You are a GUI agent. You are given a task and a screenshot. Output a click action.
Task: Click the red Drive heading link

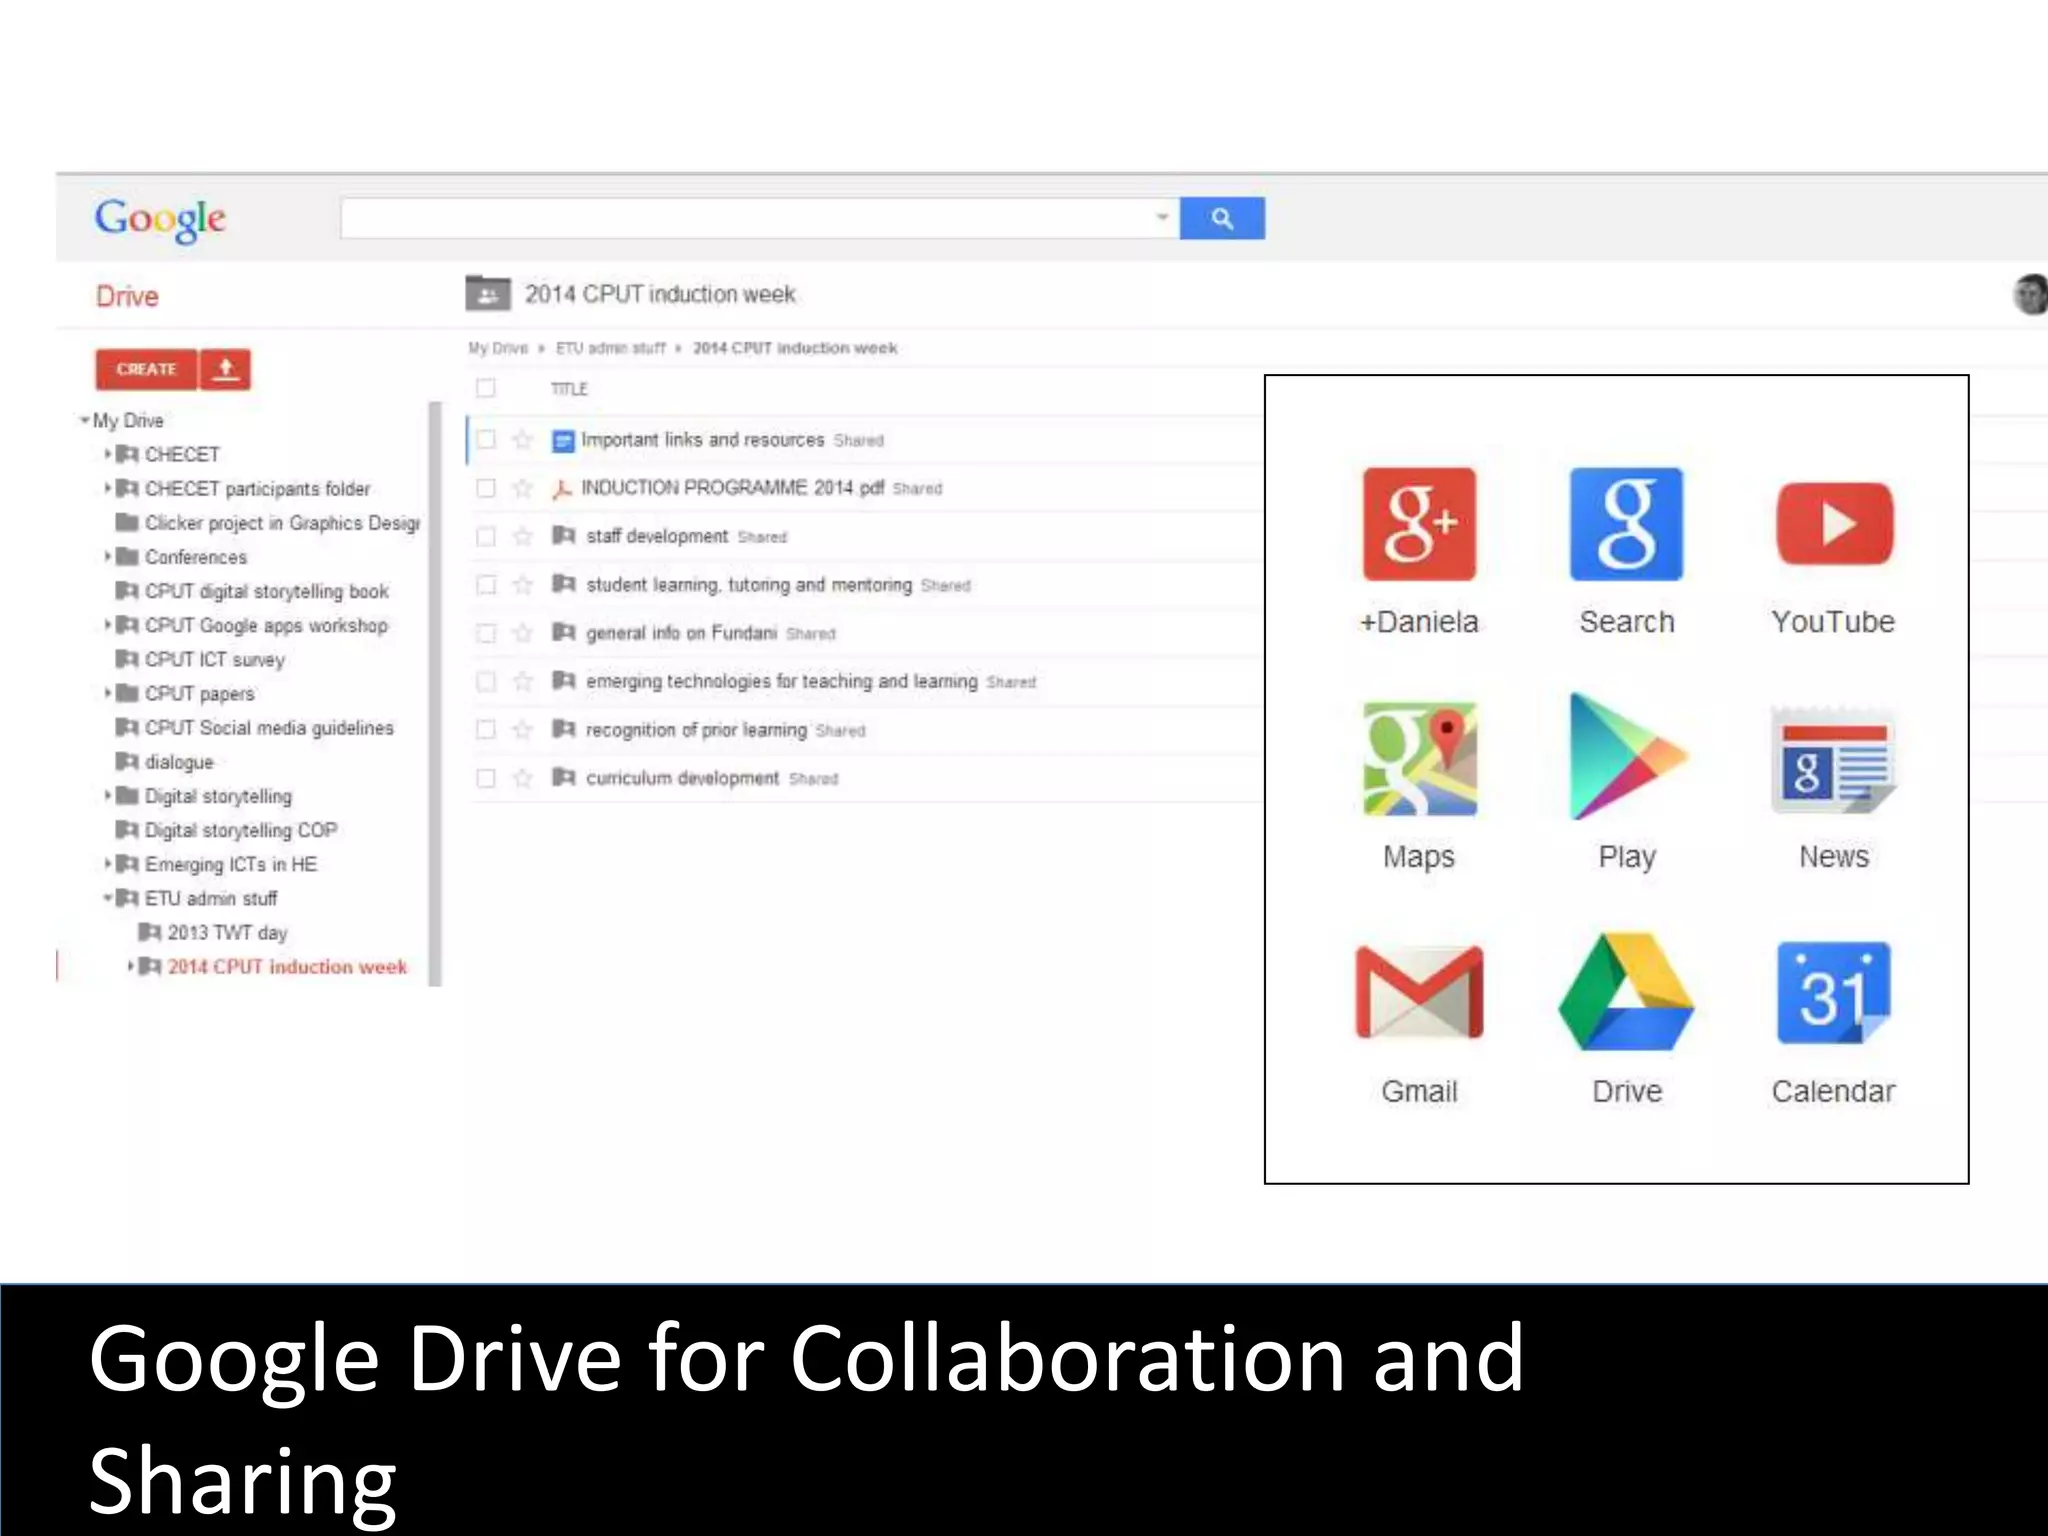click(127, 296)
